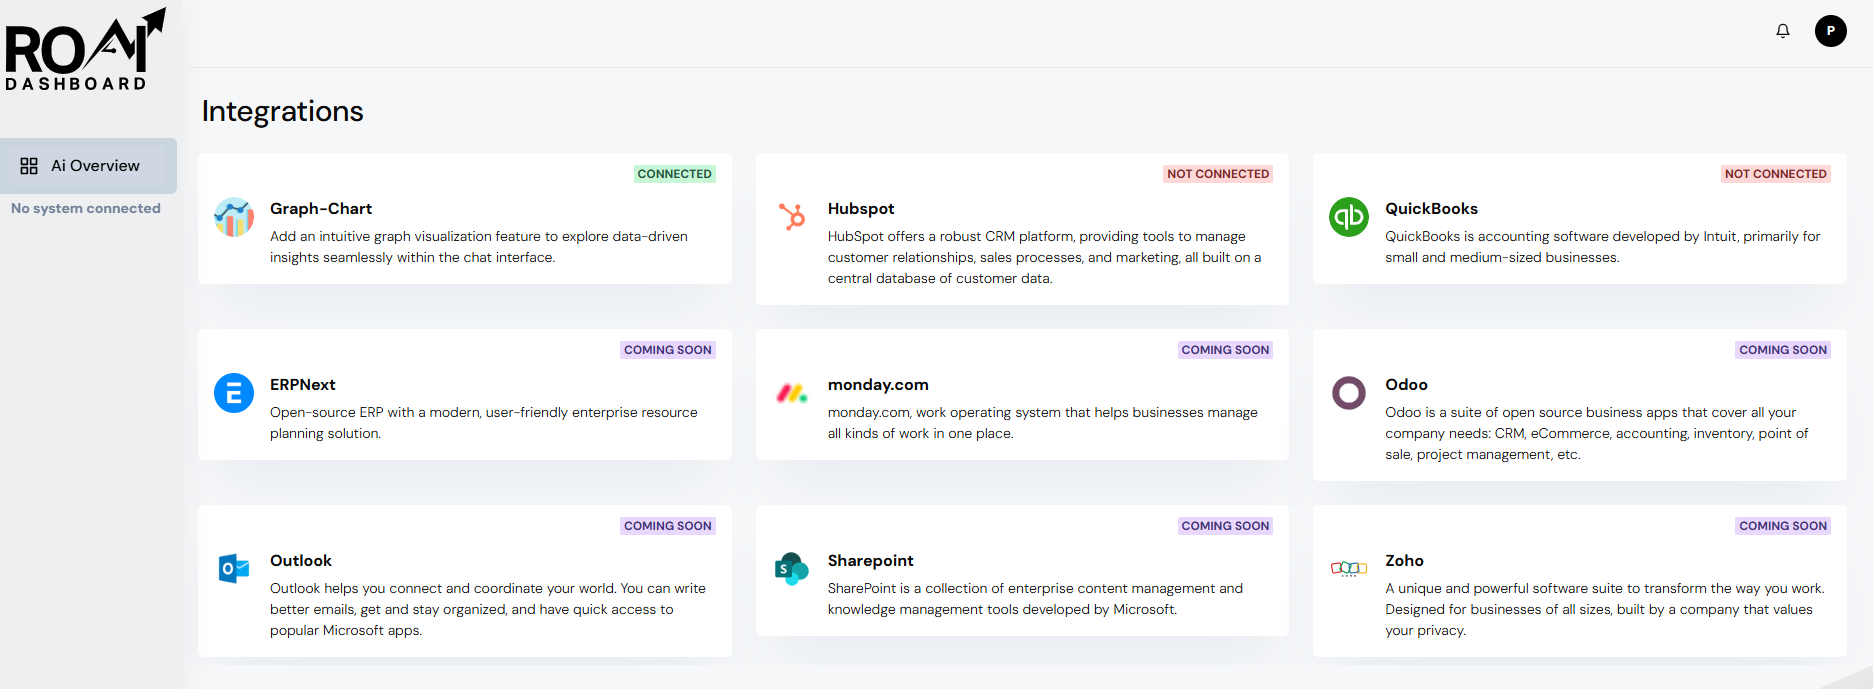Click the Sharepoint logo icon
Image resolution: width=1873 pixels, height=689 pixels.
tap(792, 569)
